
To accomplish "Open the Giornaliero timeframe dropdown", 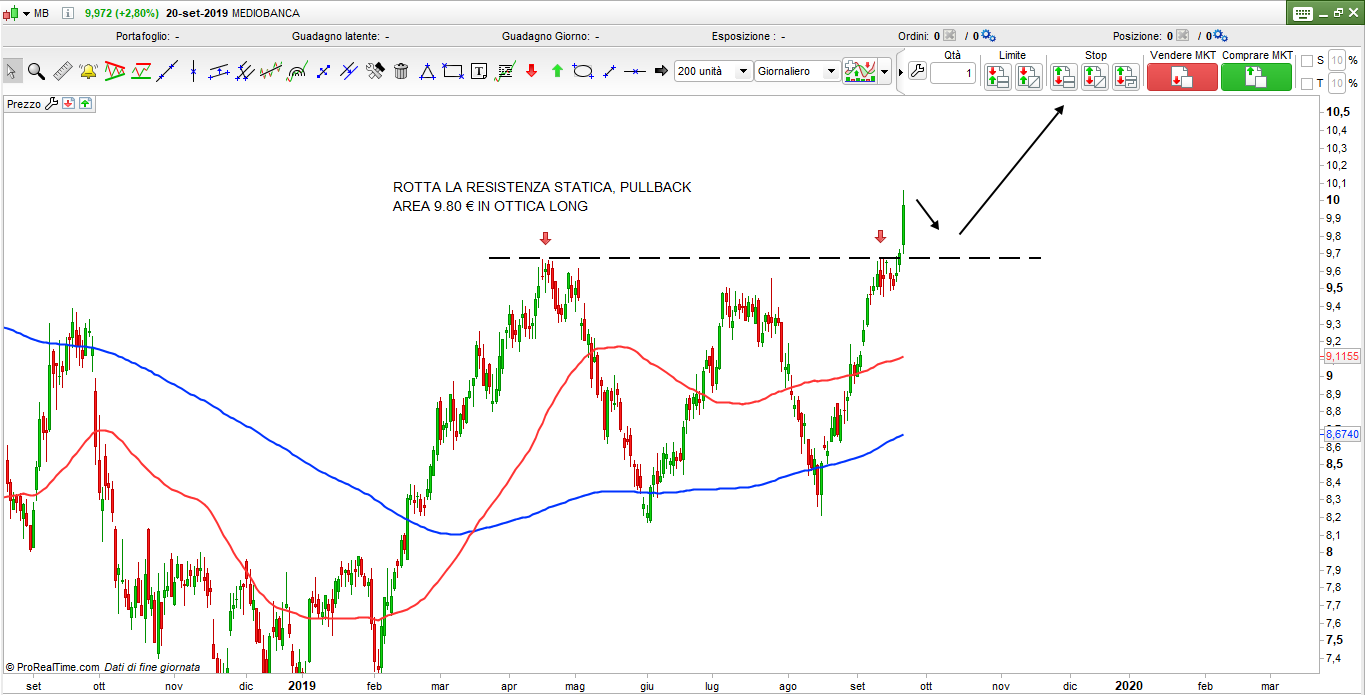I will (830, 71).
